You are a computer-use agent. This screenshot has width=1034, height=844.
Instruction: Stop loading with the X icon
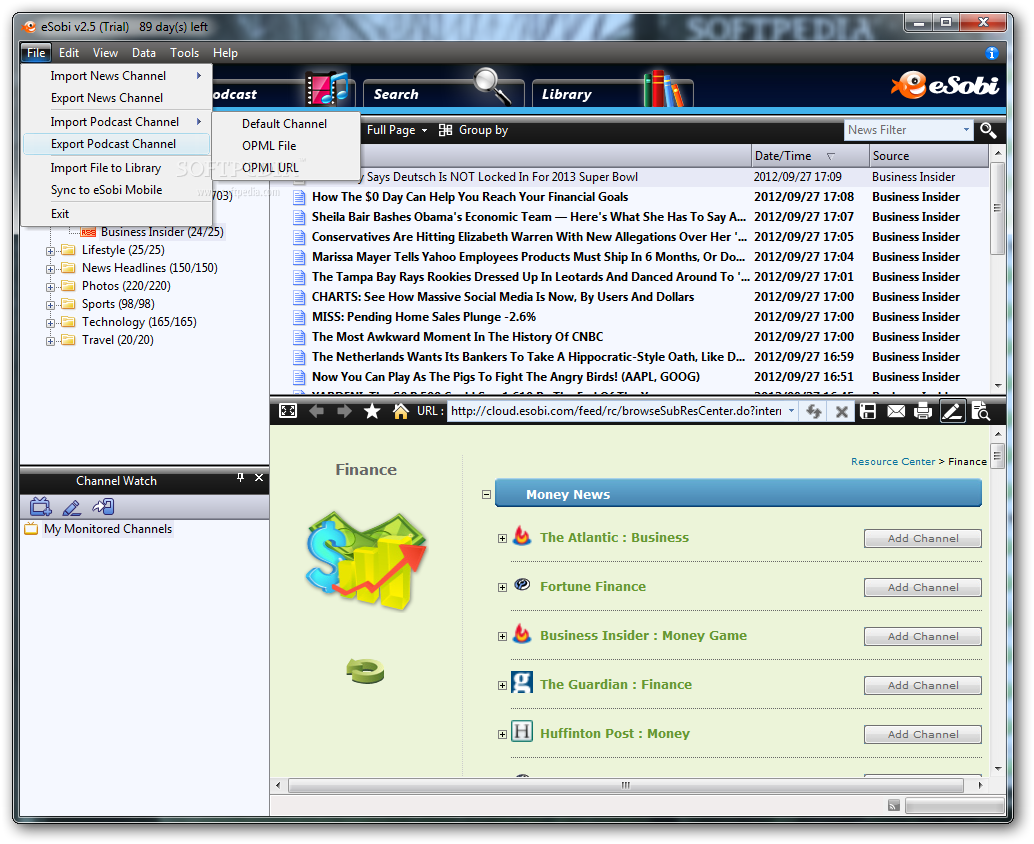[x=841, y=412]
